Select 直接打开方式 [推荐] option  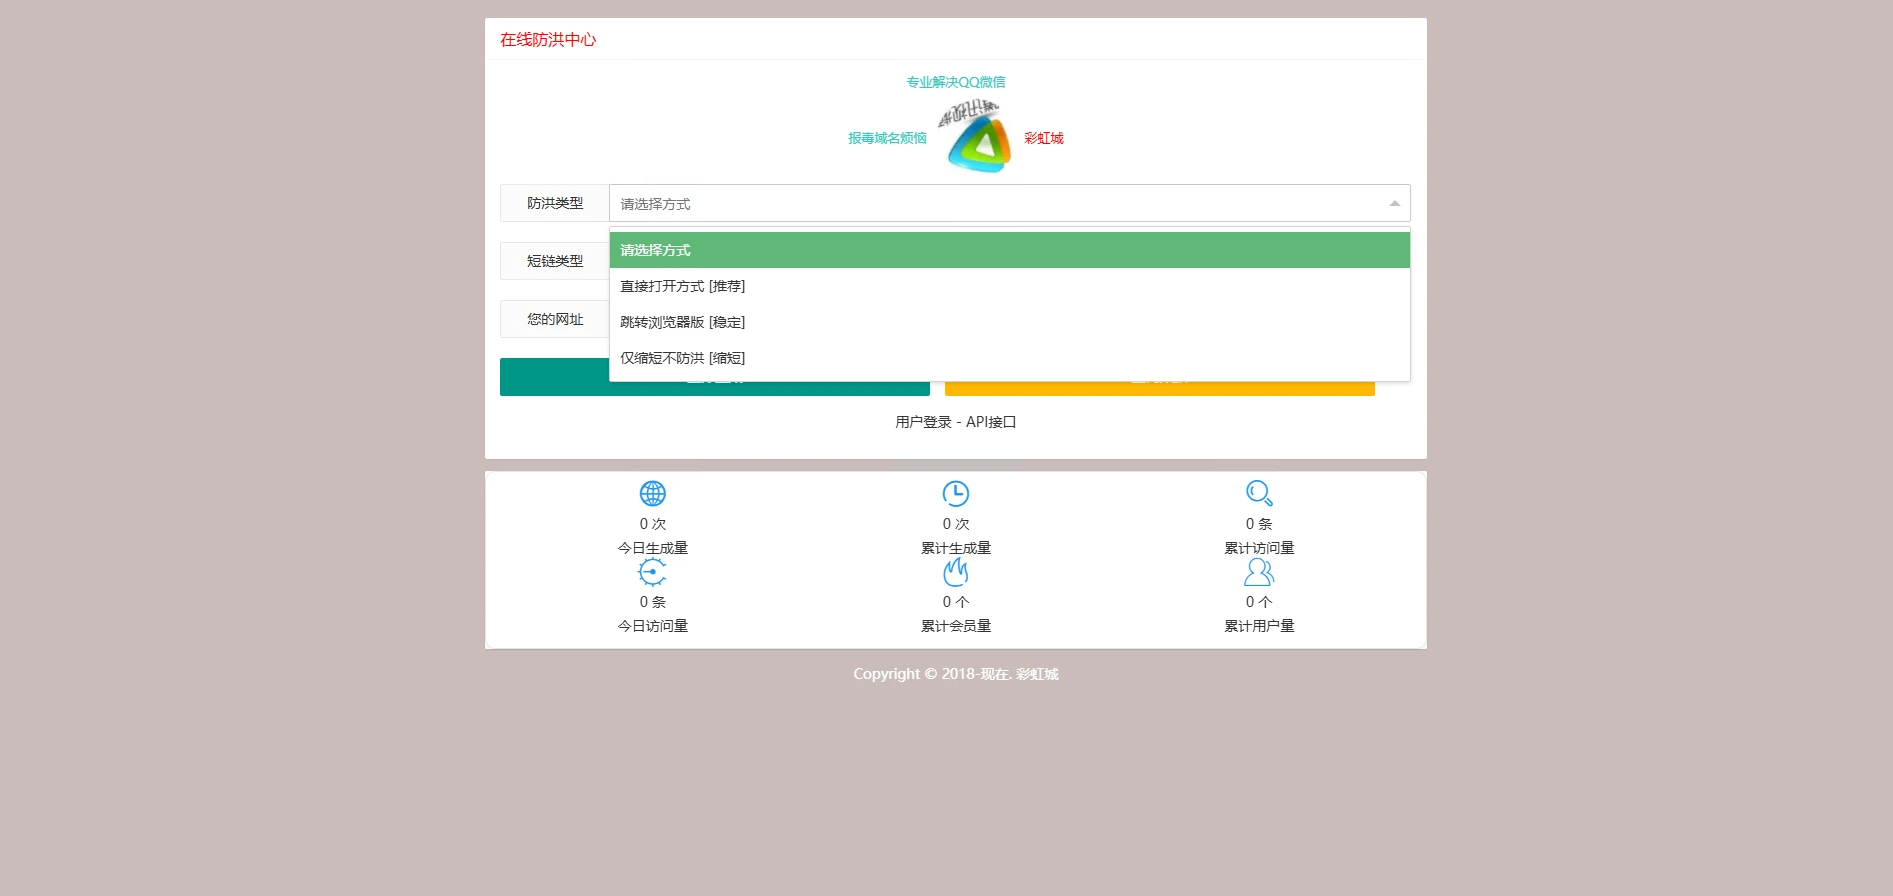[1010, 286]
